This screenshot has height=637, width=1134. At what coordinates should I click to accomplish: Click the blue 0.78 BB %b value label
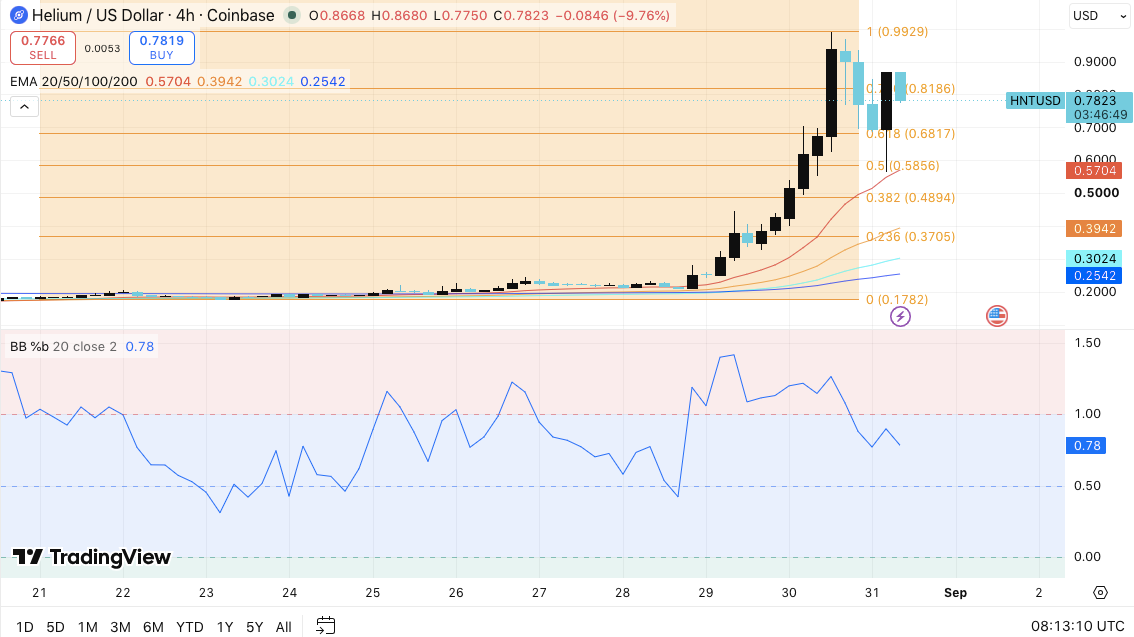coord(1087,445)
